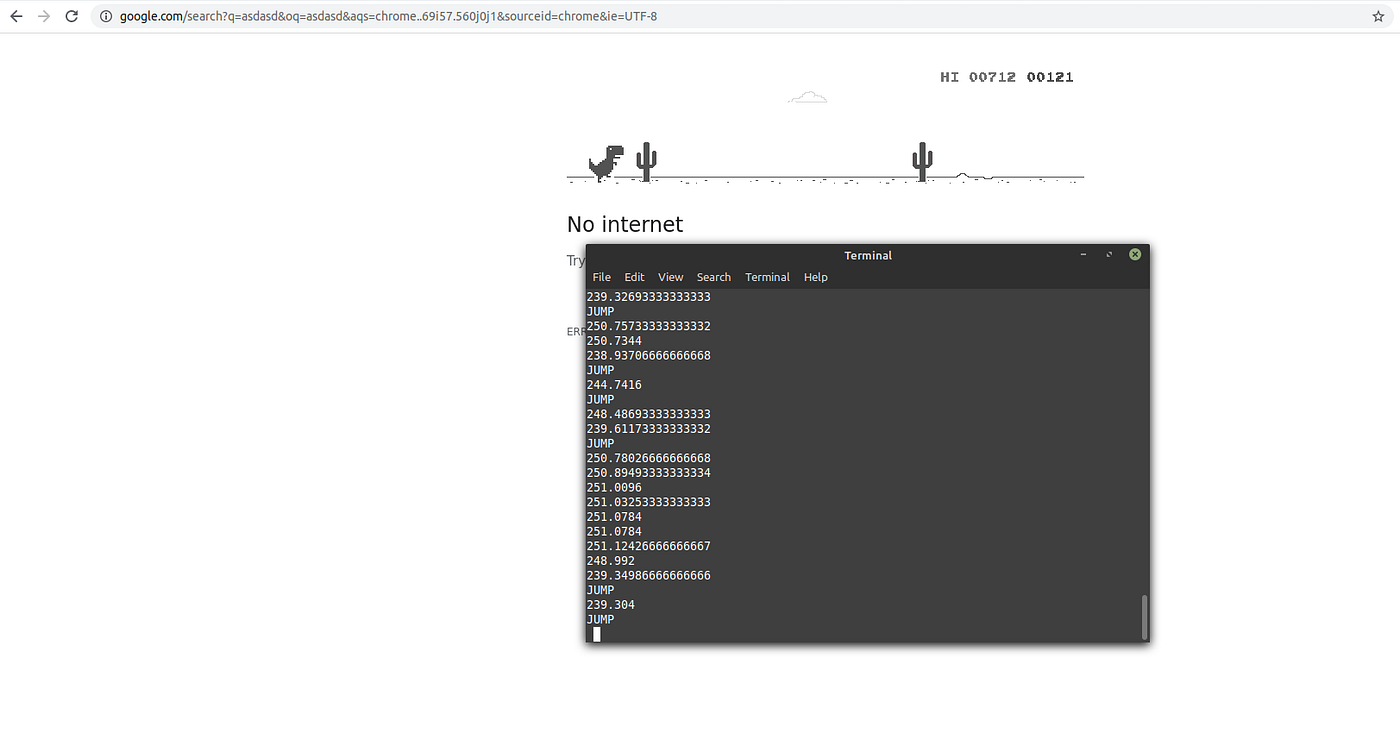The height and width of the screenshot is (732, 1400).
Task: Open the Help menu in Terminal
Action: (x=815, y=277)
